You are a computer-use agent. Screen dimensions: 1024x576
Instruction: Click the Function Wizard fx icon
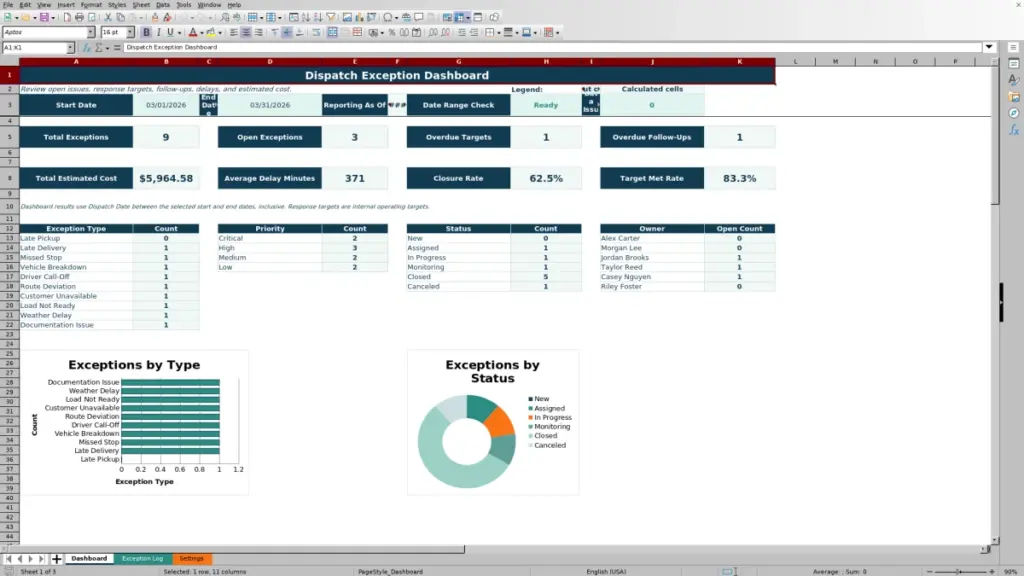pos(86,48)
